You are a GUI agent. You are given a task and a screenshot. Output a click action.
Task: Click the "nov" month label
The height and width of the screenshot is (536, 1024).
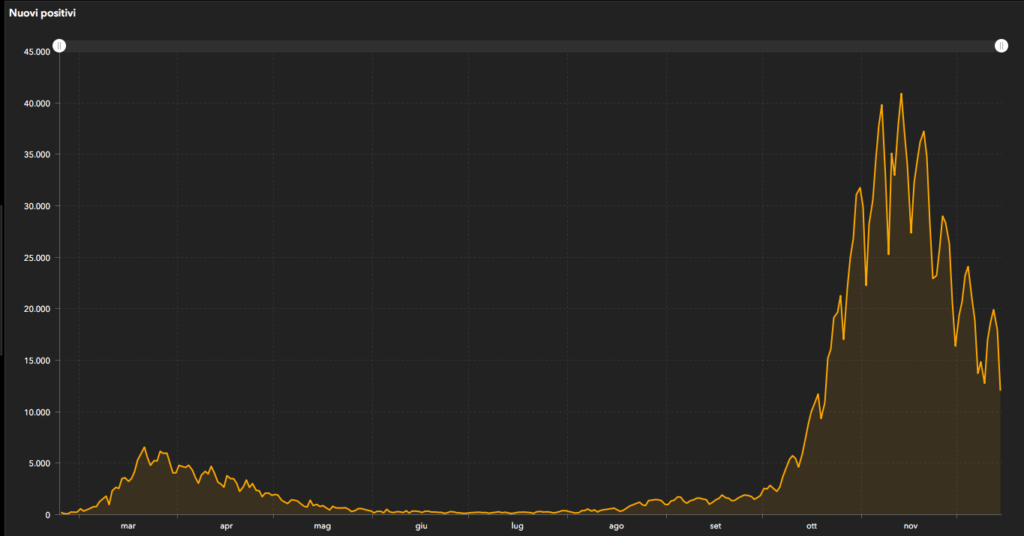coord(910,525)
